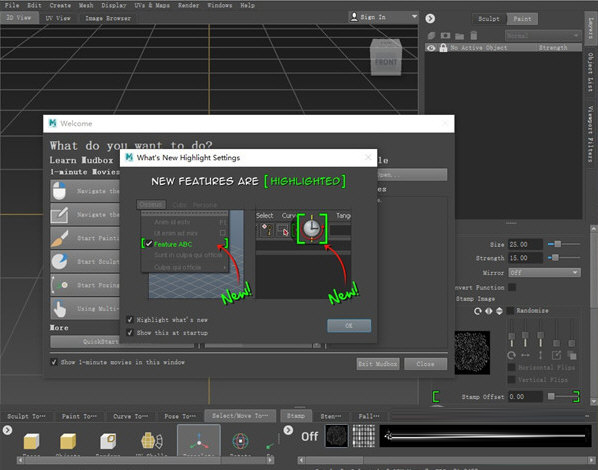Open the Using Multi-touch movie
The image size is (598, 470).
pos(85,308)
